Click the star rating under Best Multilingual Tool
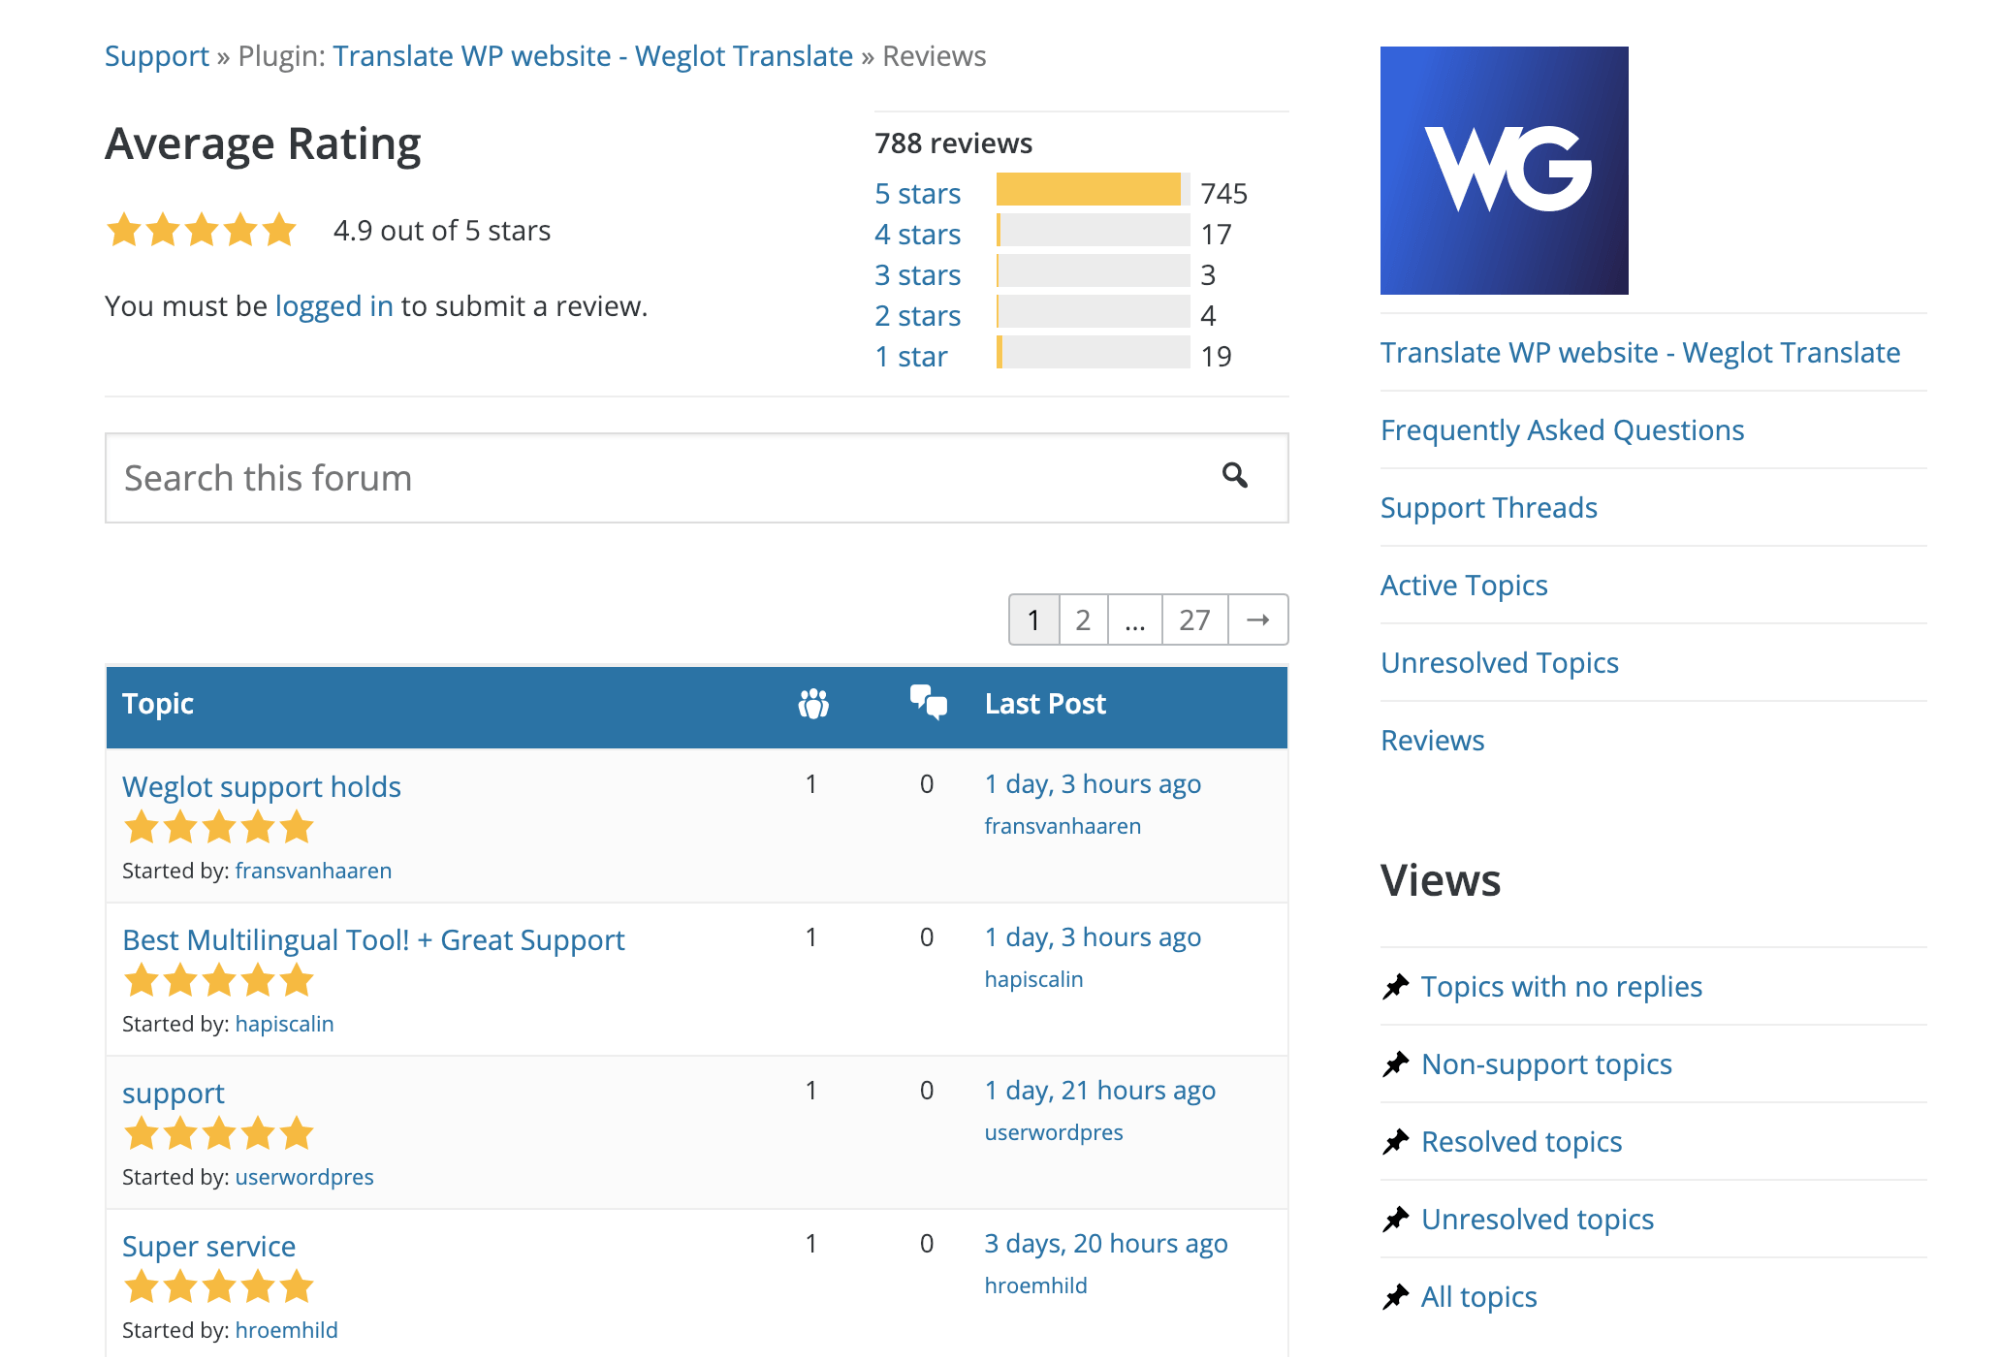This screenshot has height=1358, width=1999. 218,981
